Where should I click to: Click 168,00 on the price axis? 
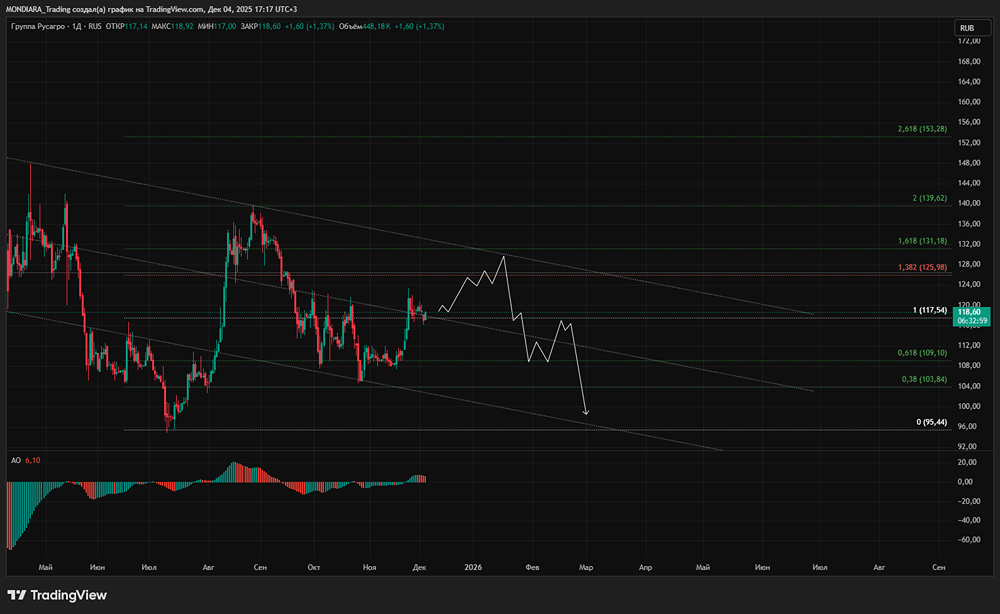(x=969, y=61)
